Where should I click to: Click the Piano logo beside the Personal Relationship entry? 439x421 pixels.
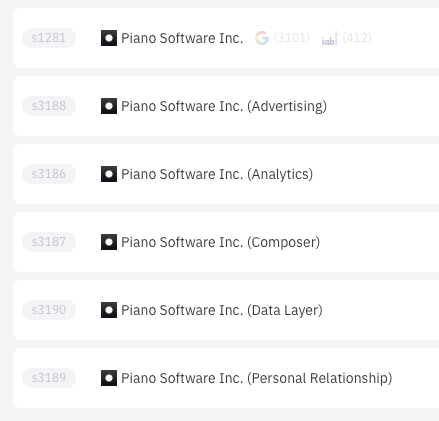[x=109, y=378]
